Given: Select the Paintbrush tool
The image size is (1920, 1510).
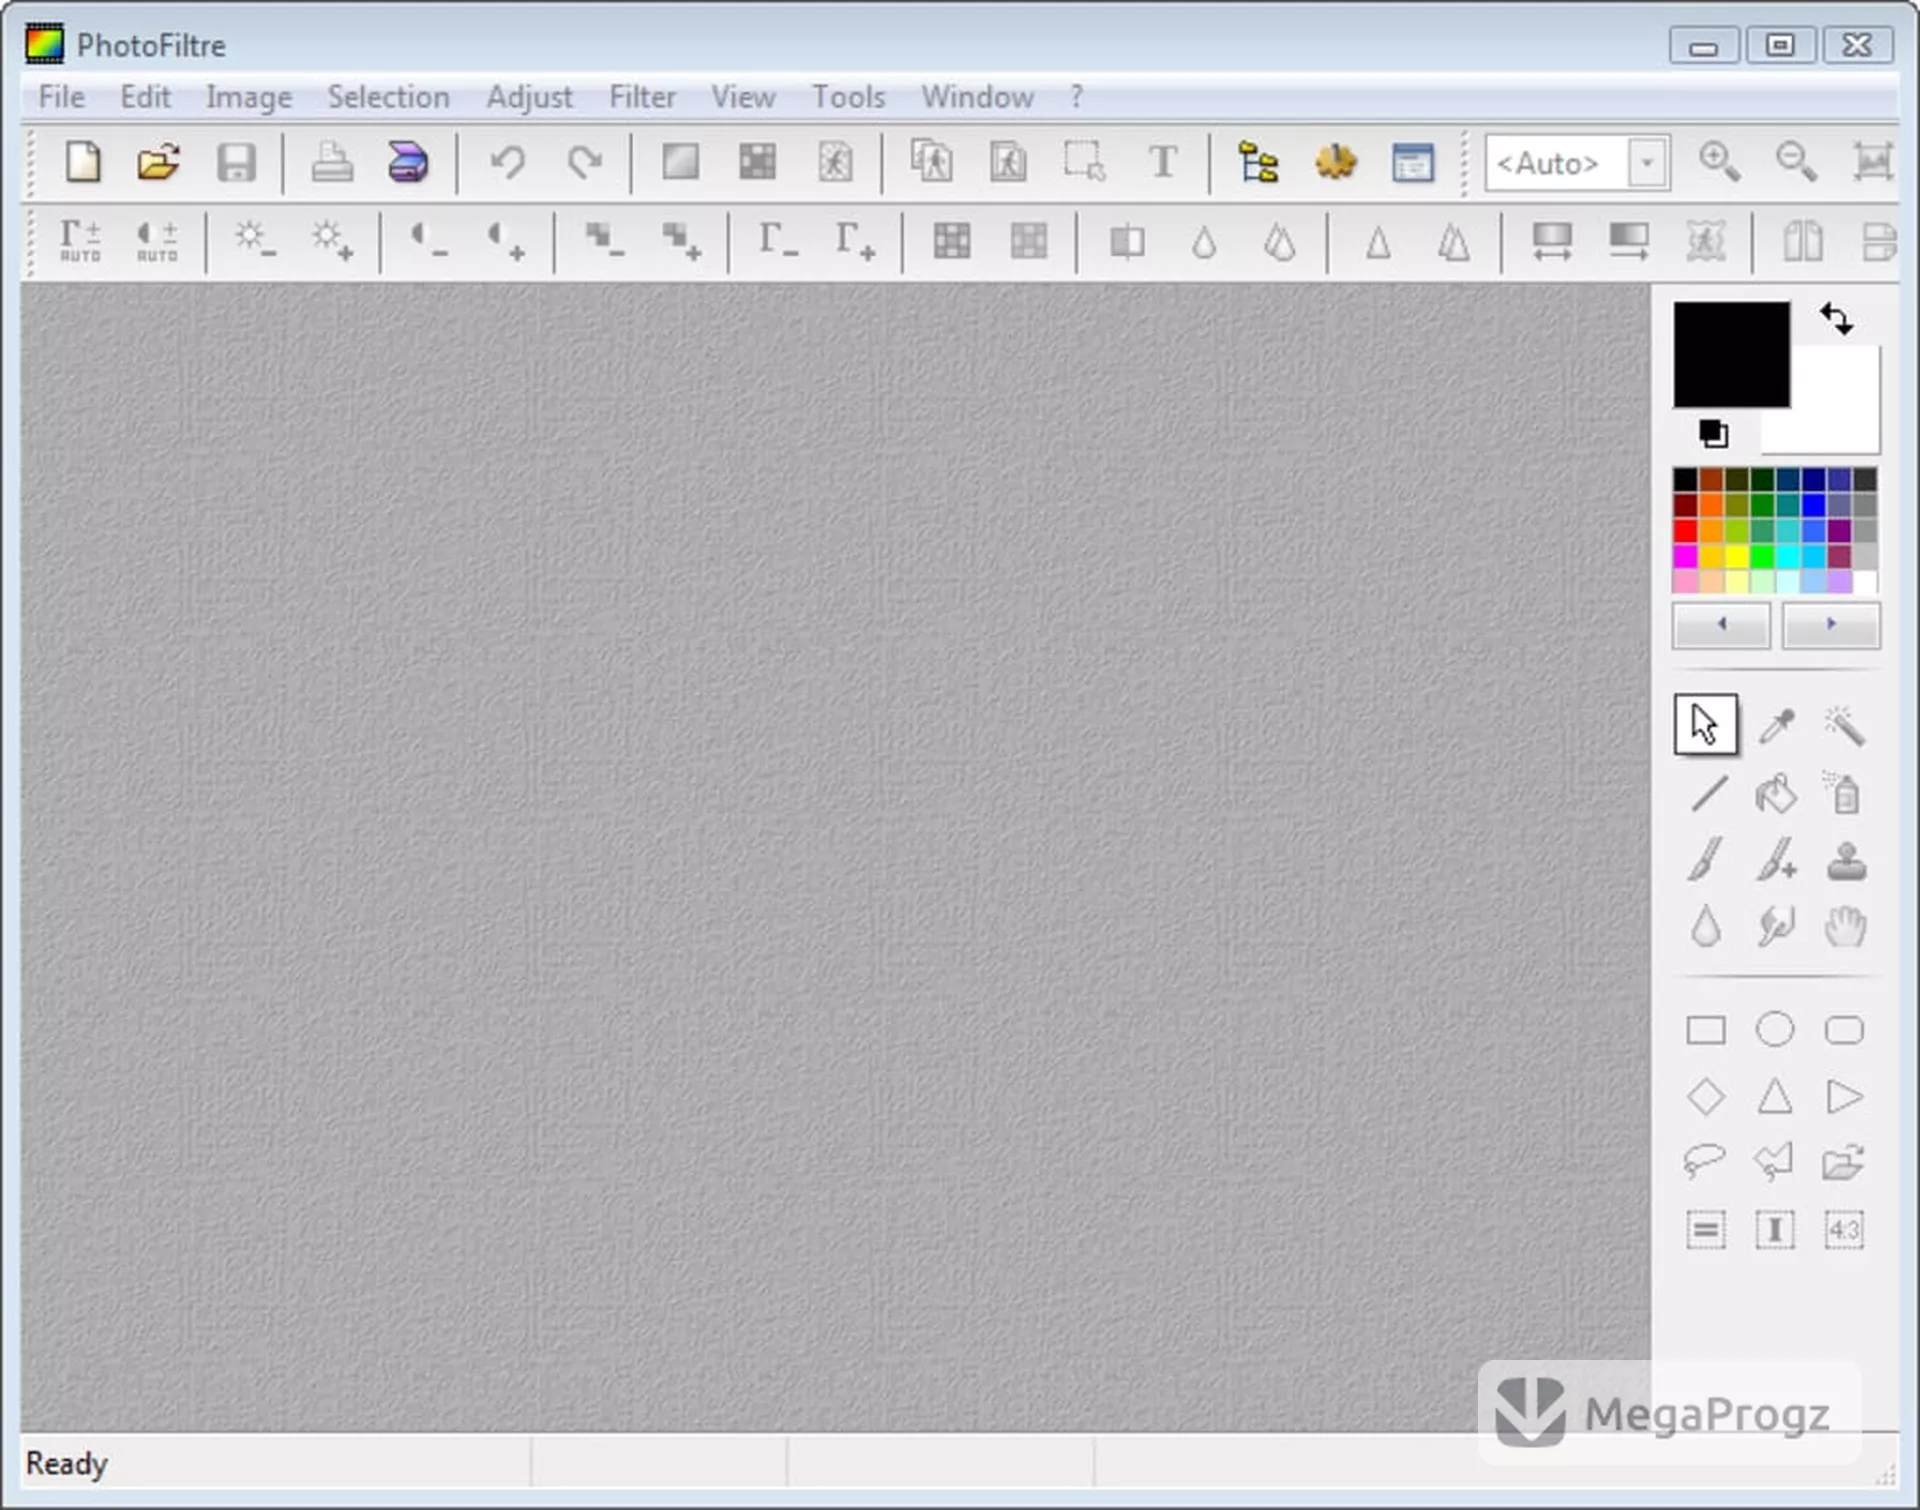Looking at the screenshot, I should (1707, 860).
